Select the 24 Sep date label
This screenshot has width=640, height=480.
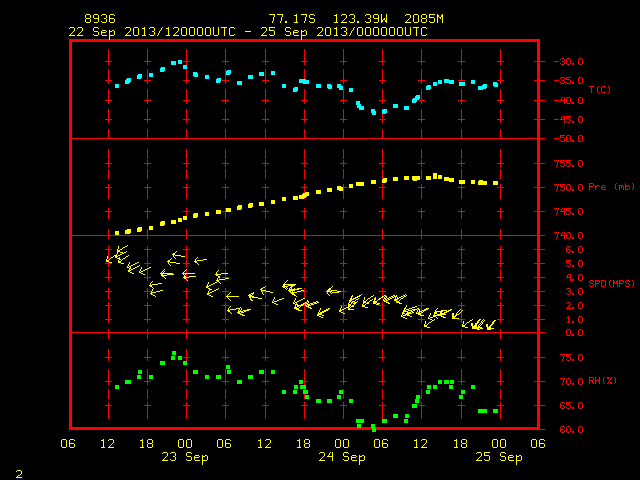pyautogui.click(x=342, y=457)
